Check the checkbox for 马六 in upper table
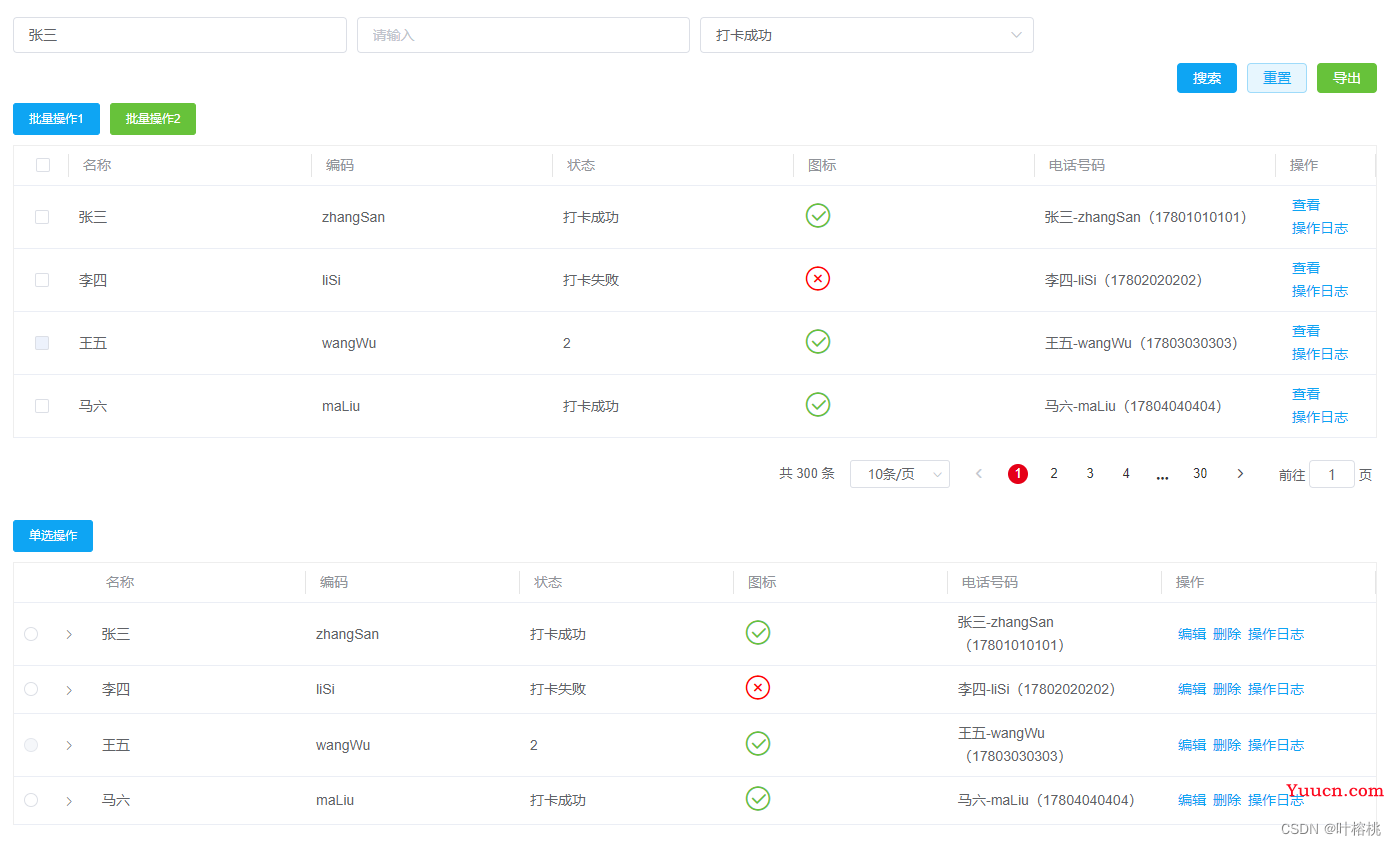 point(42,406)
